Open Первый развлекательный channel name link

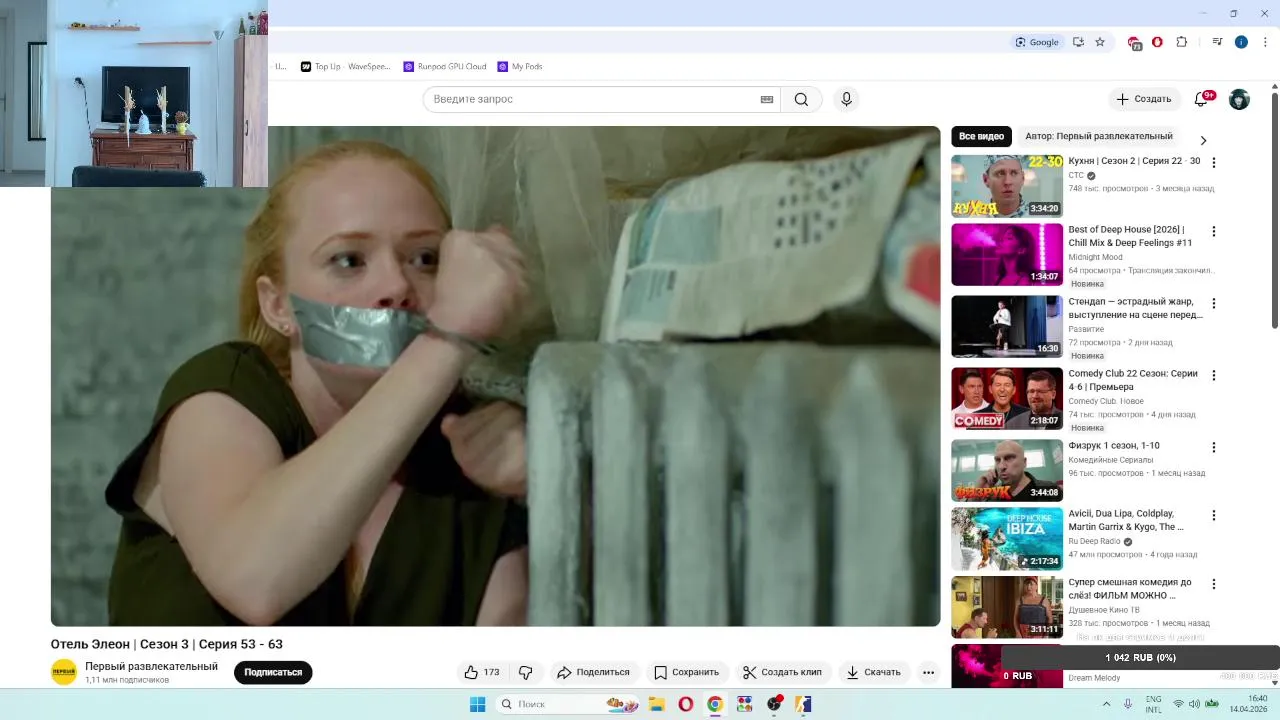151,666
